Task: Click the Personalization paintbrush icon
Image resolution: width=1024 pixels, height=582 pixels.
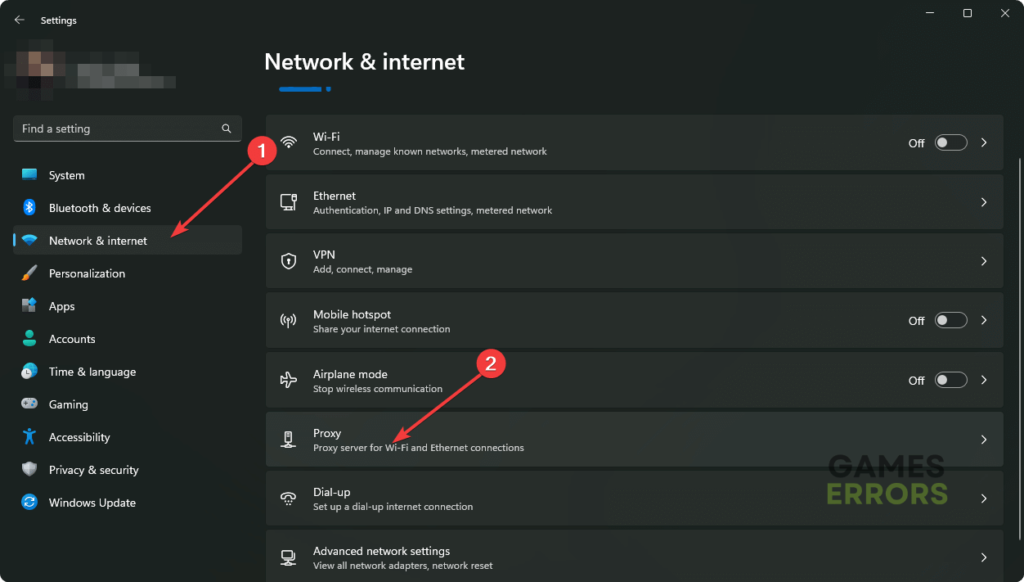Action: click(x=29, y=273)
